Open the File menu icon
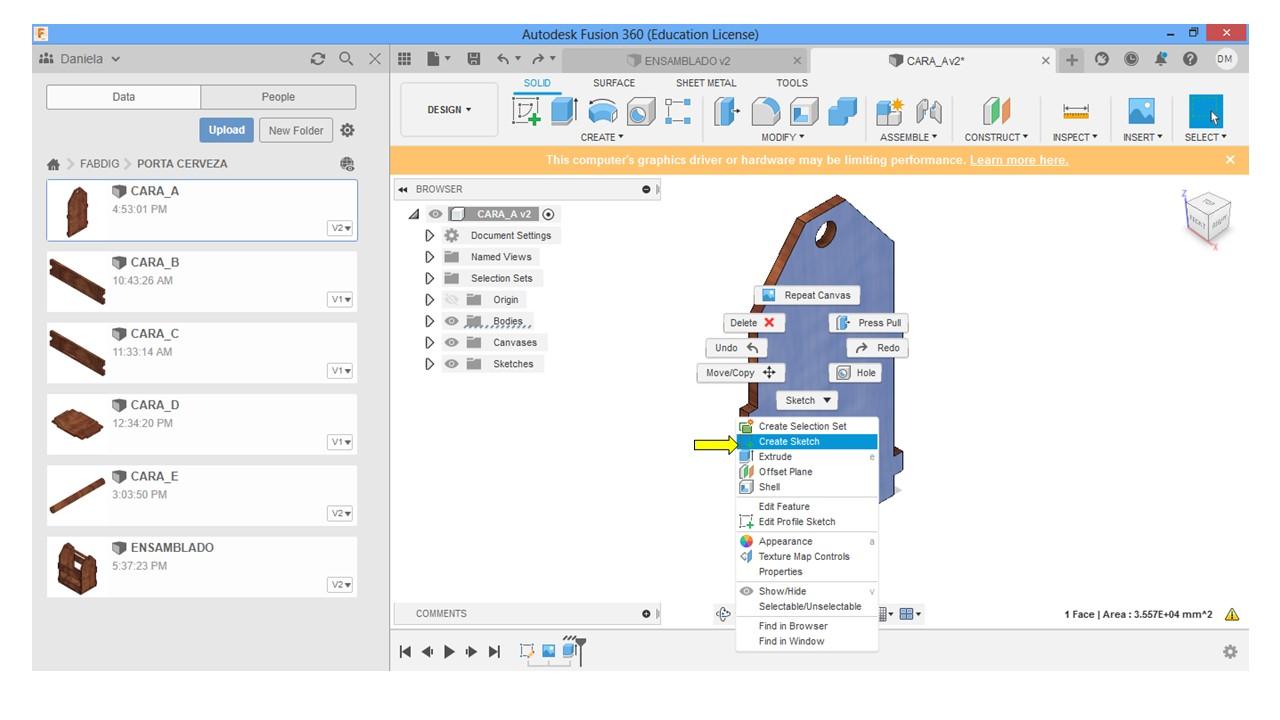 click(438, 60)
